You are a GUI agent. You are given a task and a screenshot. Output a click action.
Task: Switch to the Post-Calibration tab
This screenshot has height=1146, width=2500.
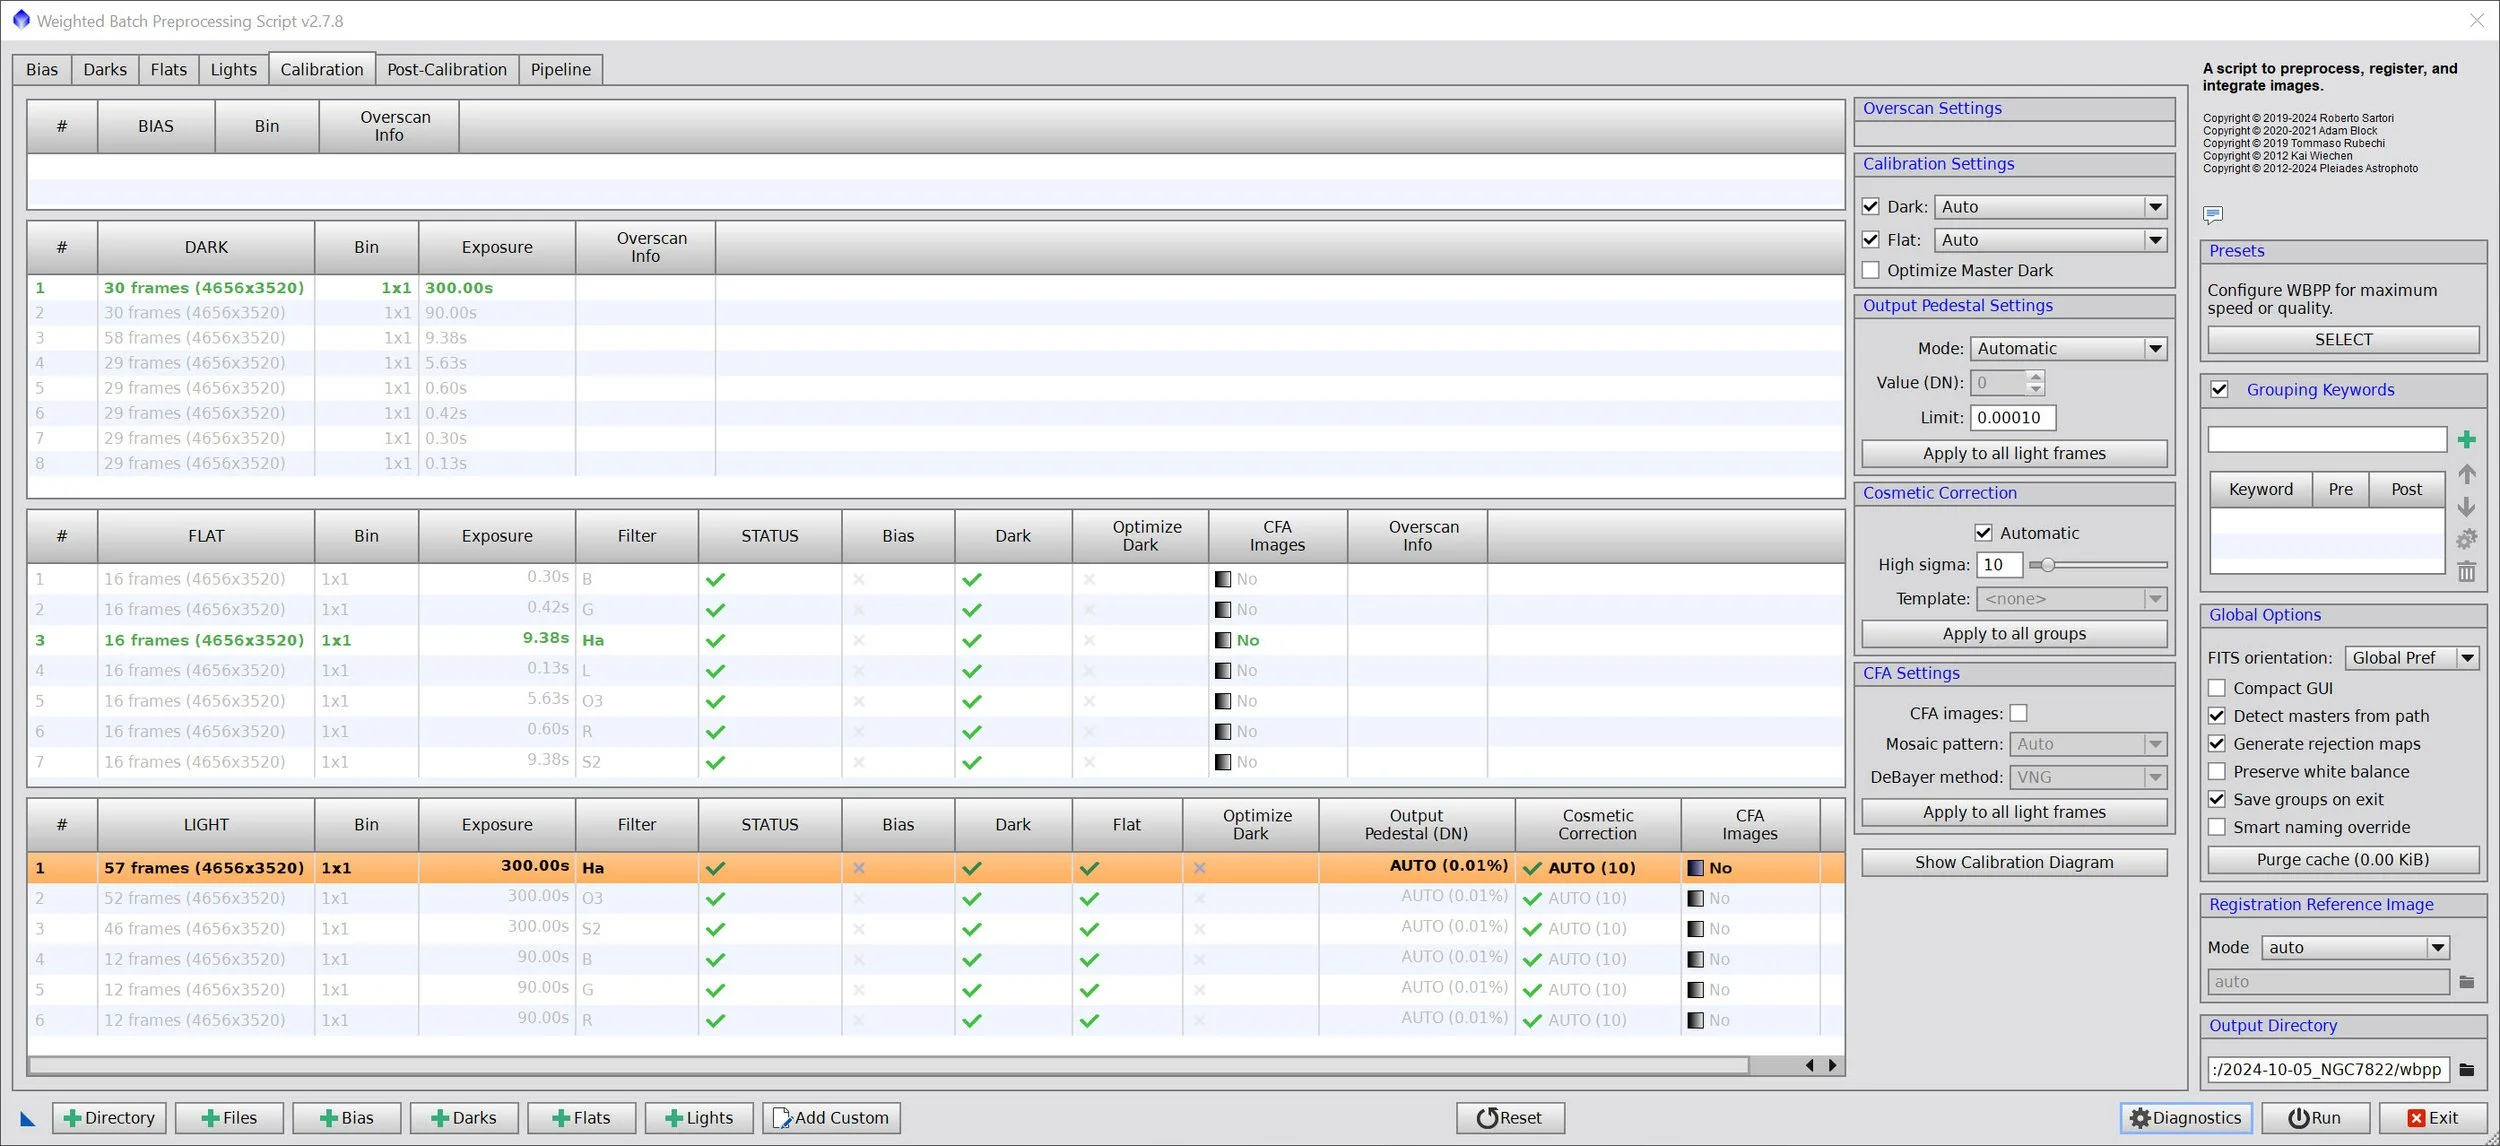point(447,70)
